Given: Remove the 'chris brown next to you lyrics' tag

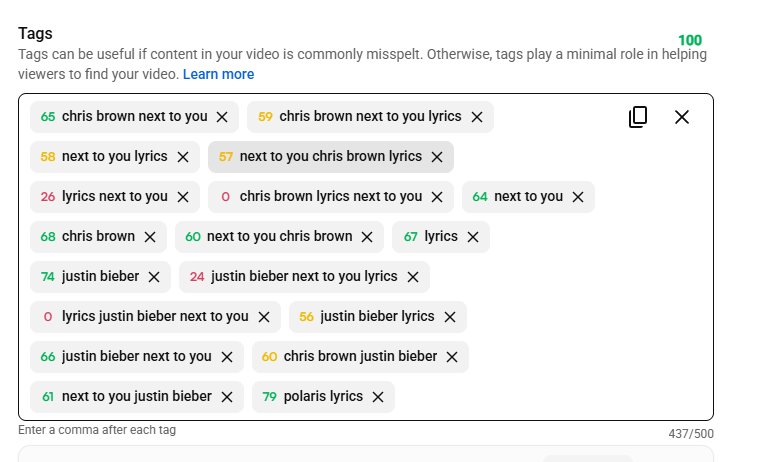Looking at the screenshot, I should tap(477, 117).
